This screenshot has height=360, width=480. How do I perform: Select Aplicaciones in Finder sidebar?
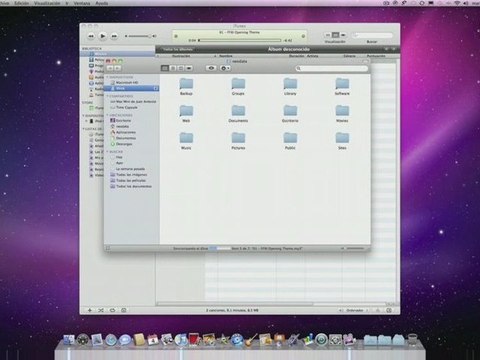(123, 132)
